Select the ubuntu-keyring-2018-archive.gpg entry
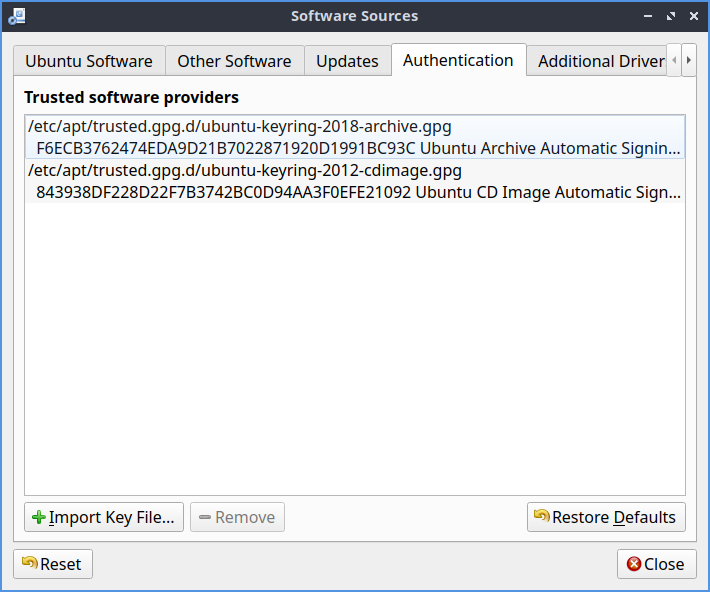Viewport: 710px width, 592px height. point(240,127)
